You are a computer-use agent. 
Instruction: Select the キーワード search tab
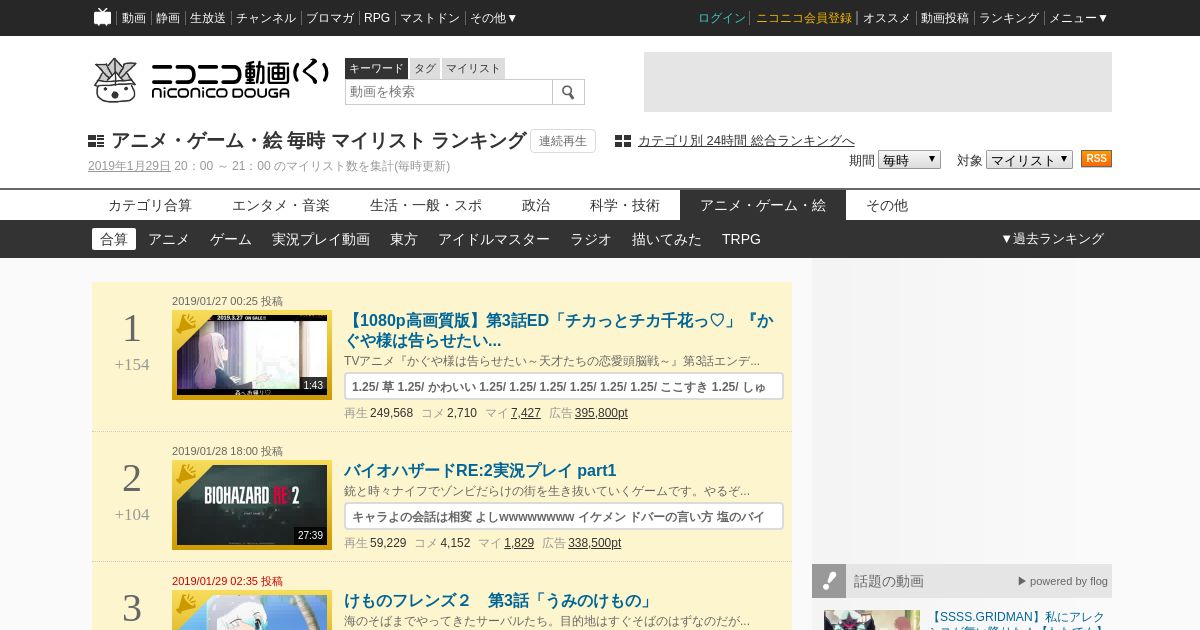tap(376, 68)
